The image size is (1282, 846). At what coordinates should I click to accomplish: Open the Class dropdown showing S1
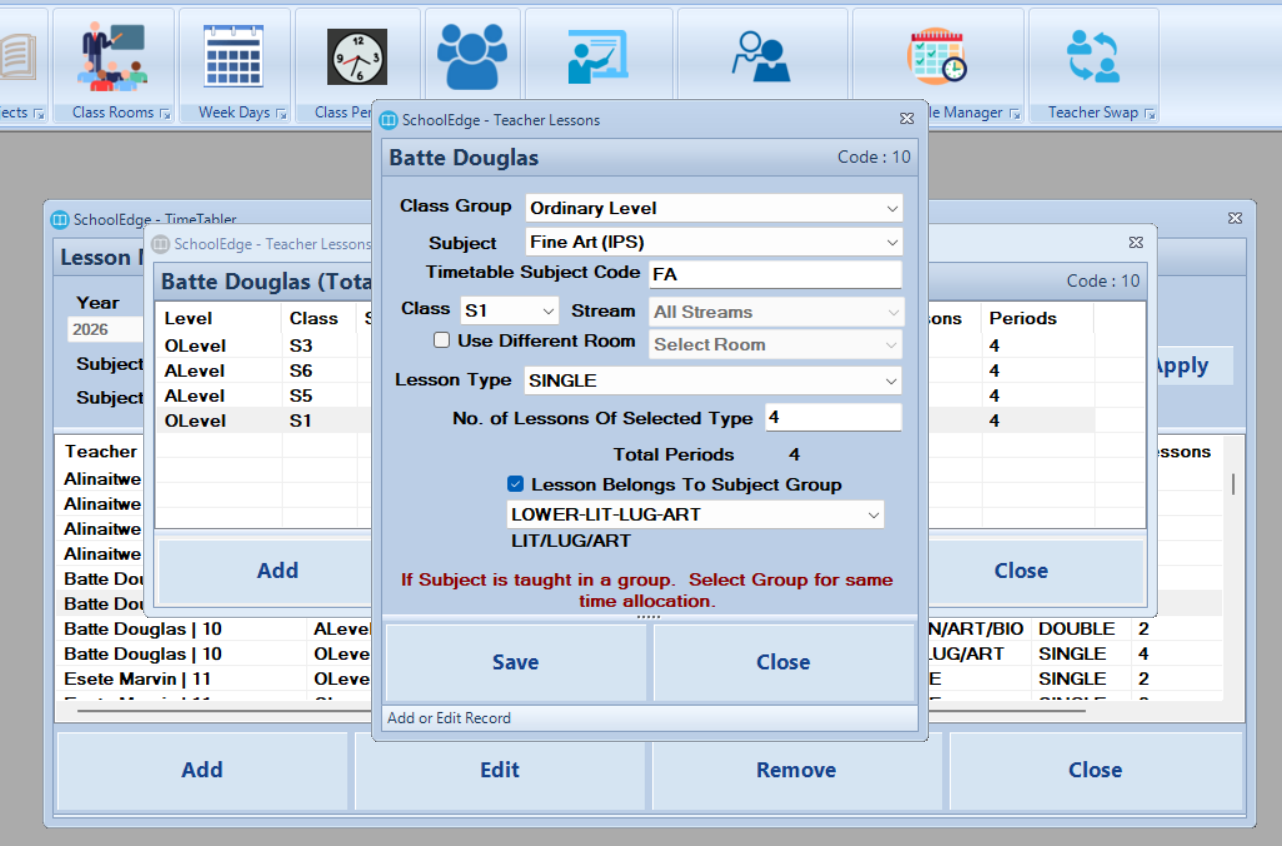[509, 311]
